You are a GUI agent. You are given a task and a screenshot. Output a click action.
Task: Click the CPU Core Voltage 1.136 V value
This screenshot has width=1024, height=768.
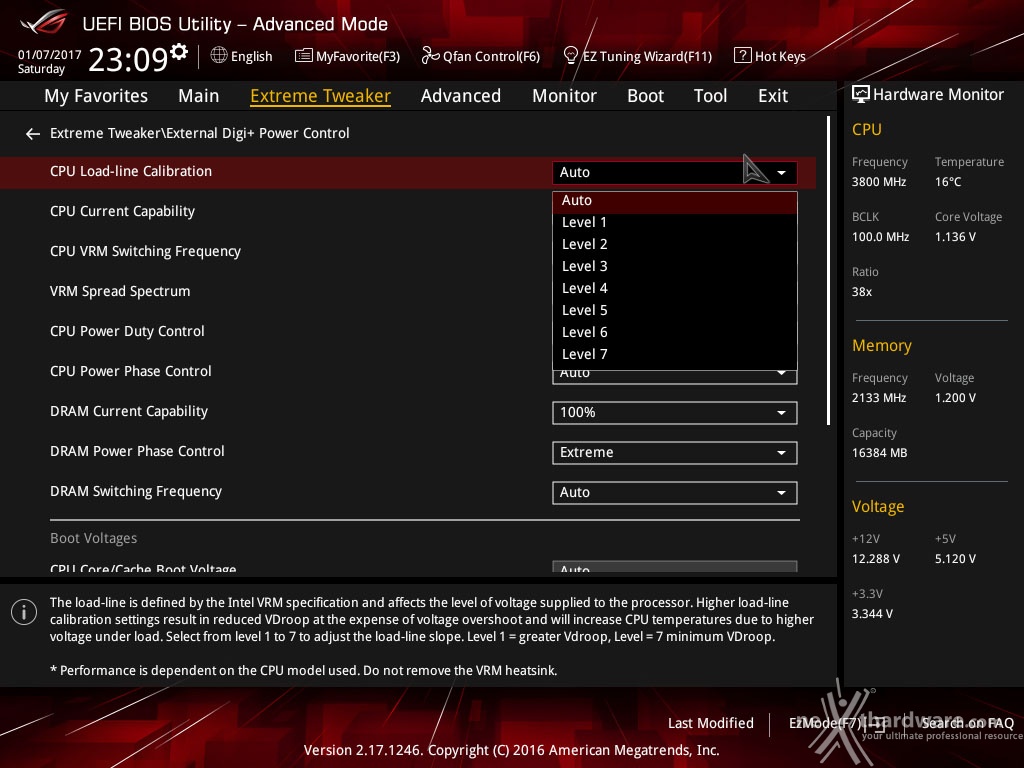955,237
